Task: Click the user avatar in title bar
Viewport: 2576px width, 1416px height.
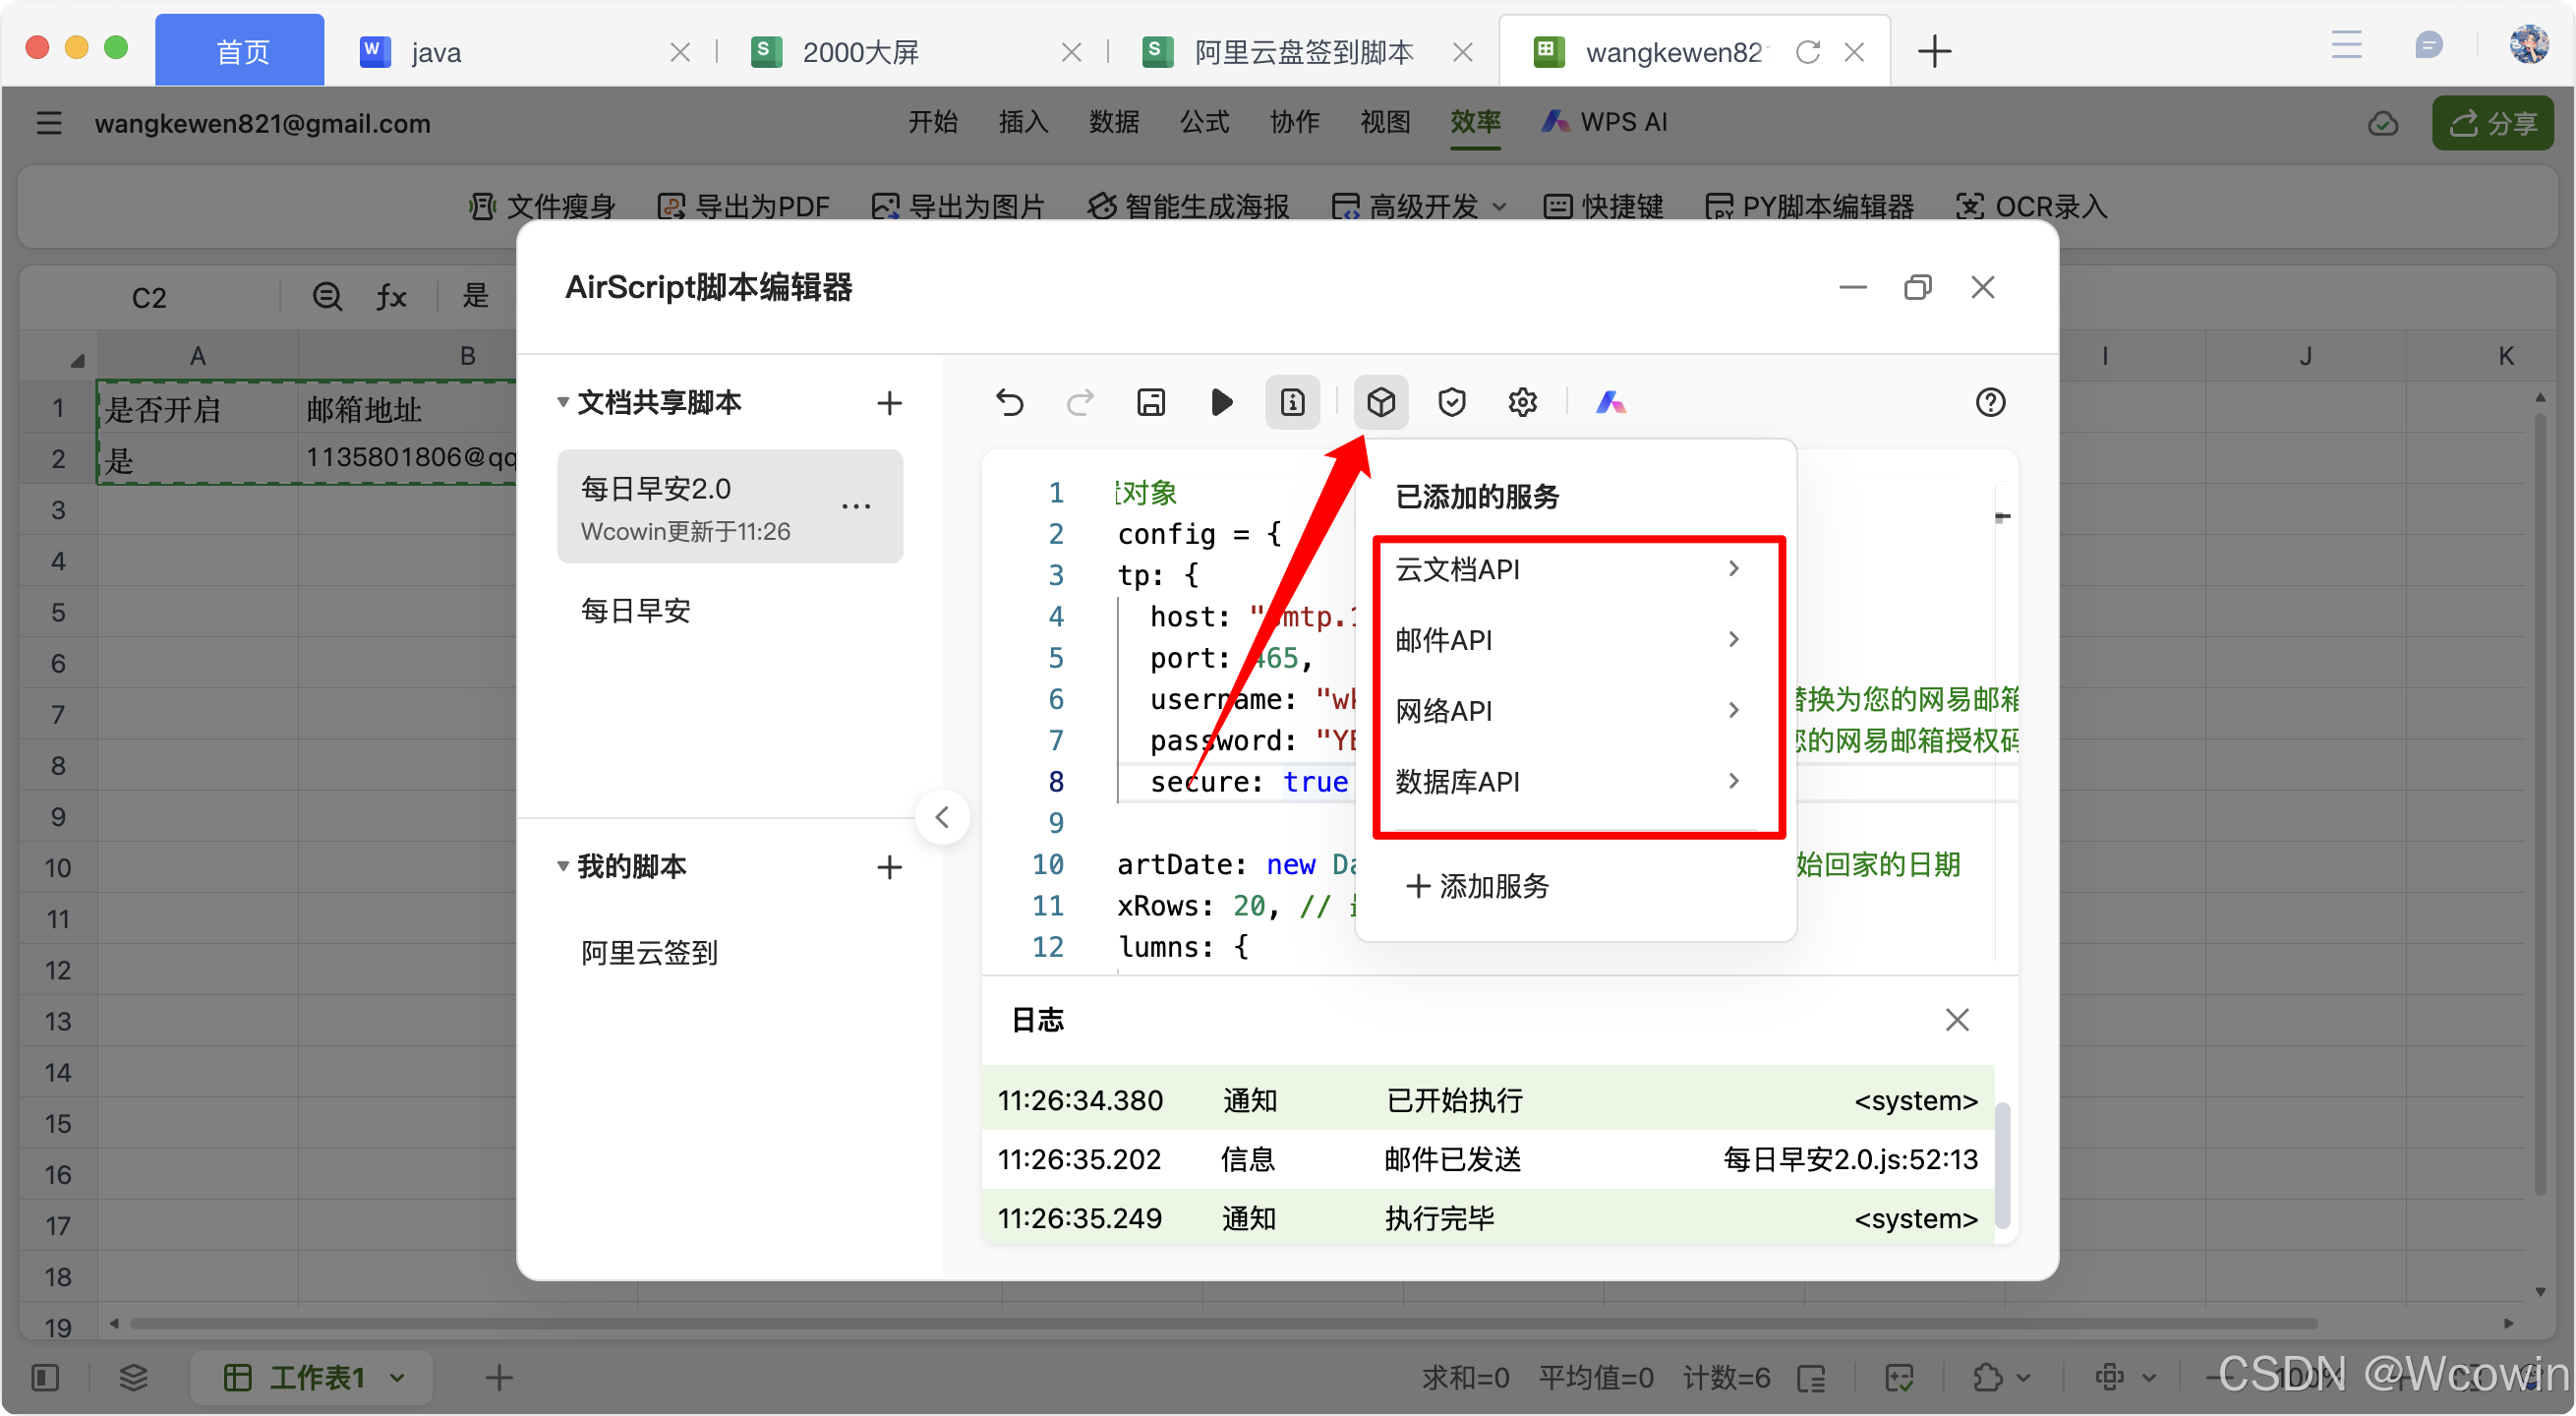Action: point(2529,45)
